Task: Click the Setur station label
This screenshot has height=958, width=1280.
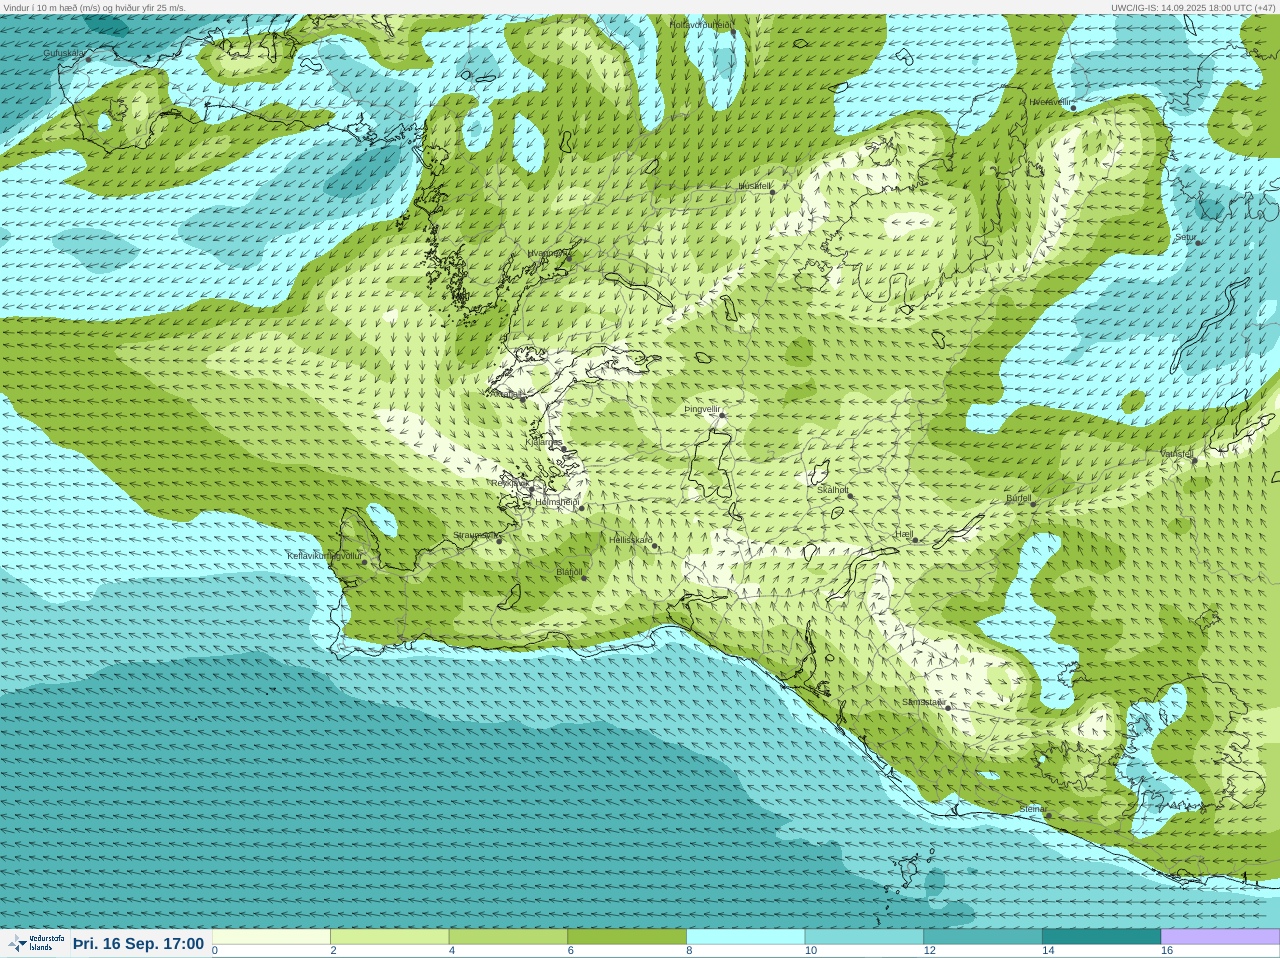Action: click(x=1185, y=237)
